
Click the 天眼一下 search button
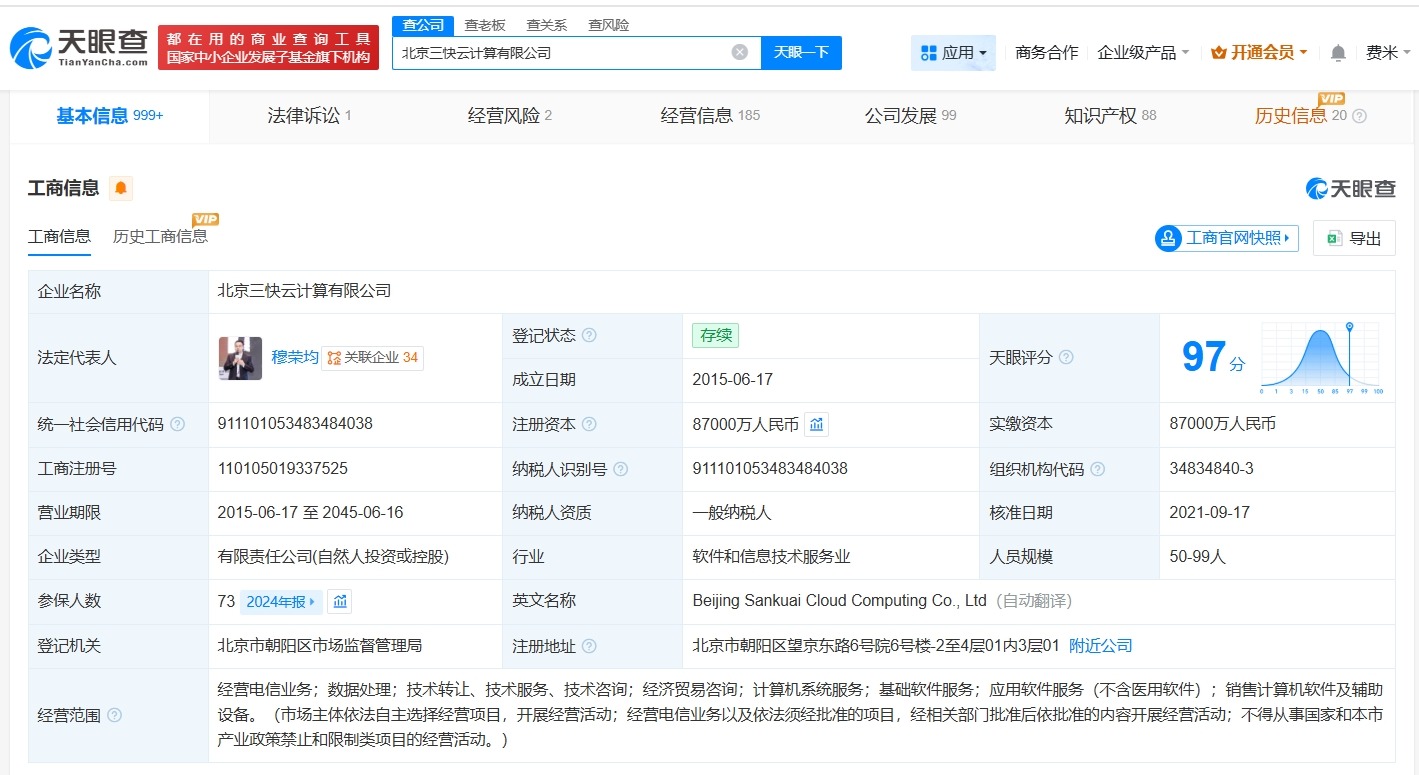[801, 51]
